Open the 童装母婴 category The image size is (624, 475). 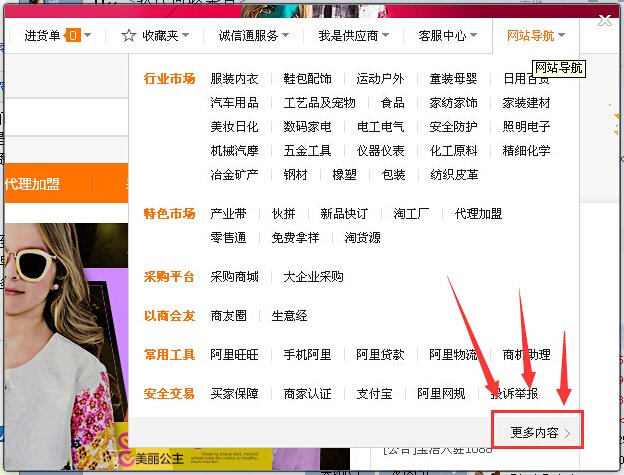[x=453, y=79]
